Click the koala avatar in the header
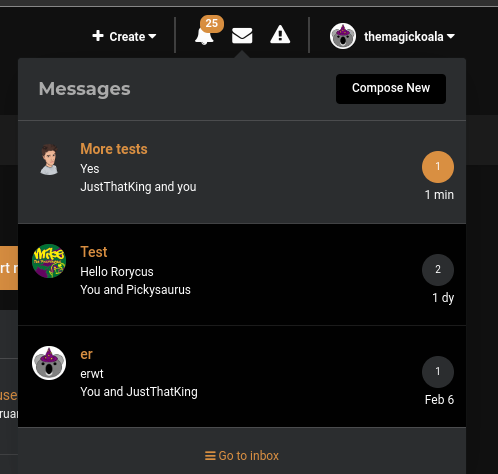Viewport: 498px width, 474px height. [343, 36]
